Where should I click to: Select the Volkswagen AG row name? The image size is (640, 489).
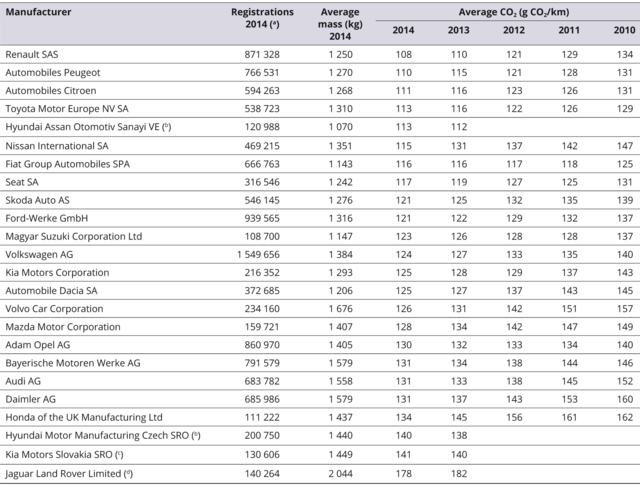tap(39, 255)
